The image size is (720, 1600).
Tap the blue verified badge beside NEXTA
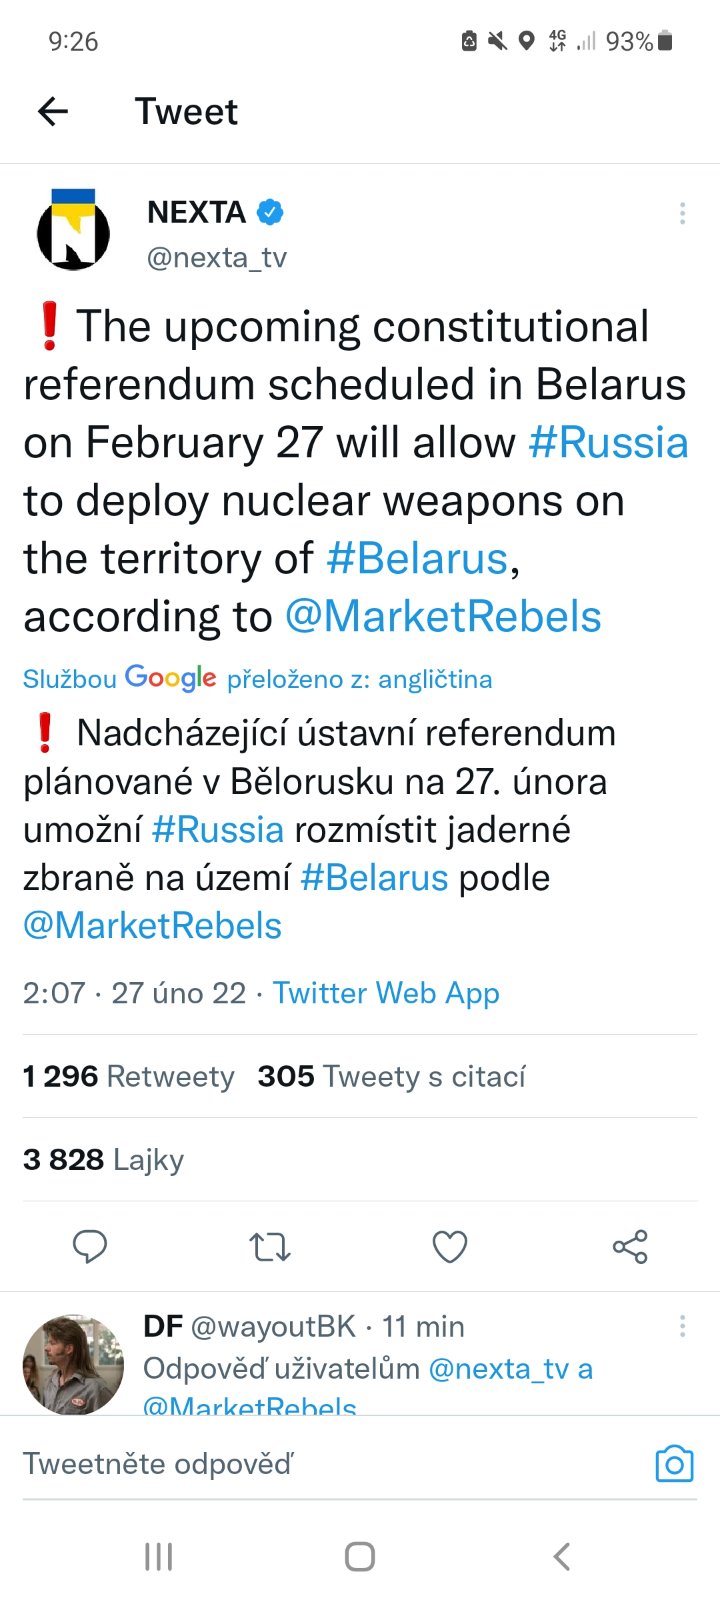(x=271, y=212)
